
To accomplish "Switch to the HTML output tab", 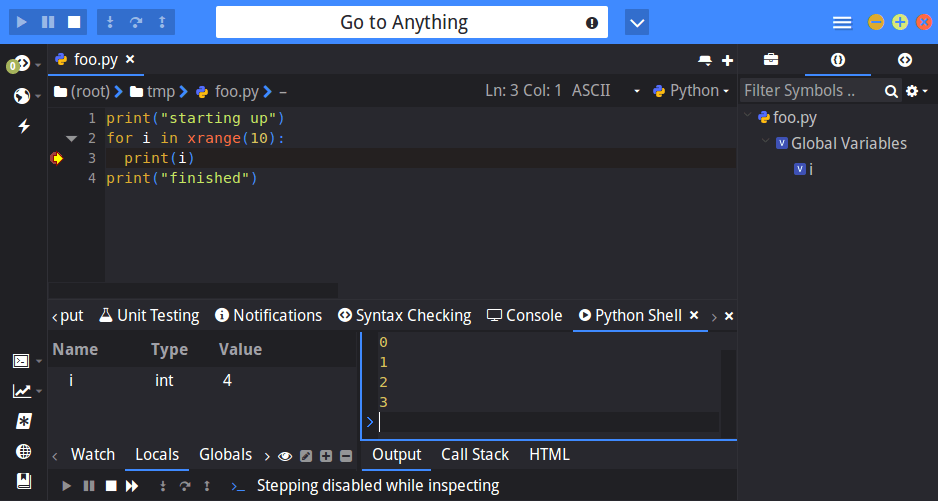I will pyautogui.click(x=549, y=455).
